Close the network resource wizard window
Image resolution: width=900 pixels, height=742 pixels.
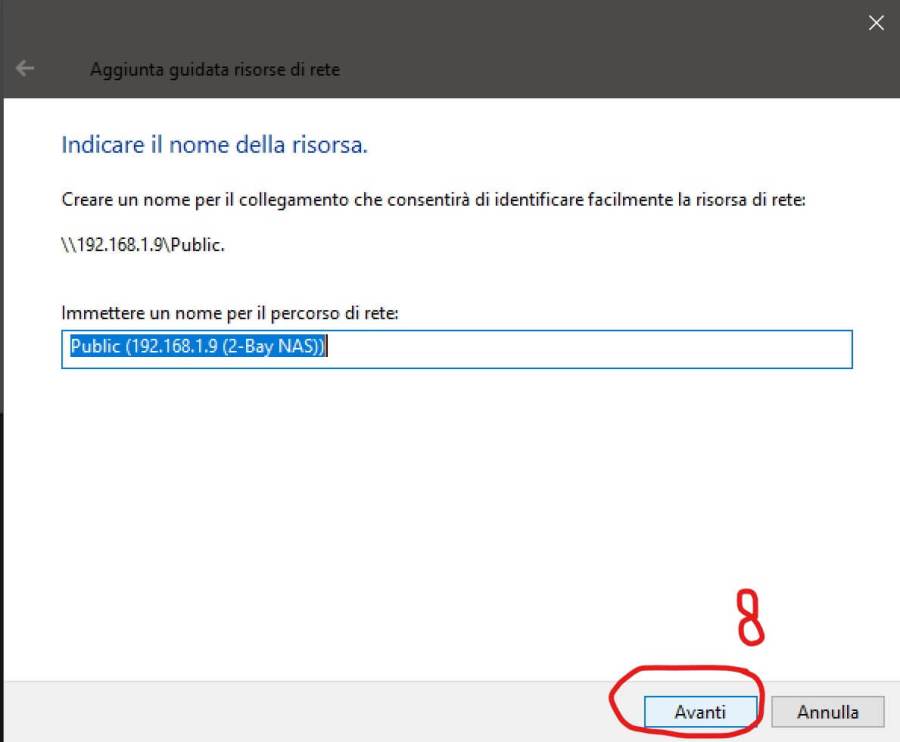point(876,23)
